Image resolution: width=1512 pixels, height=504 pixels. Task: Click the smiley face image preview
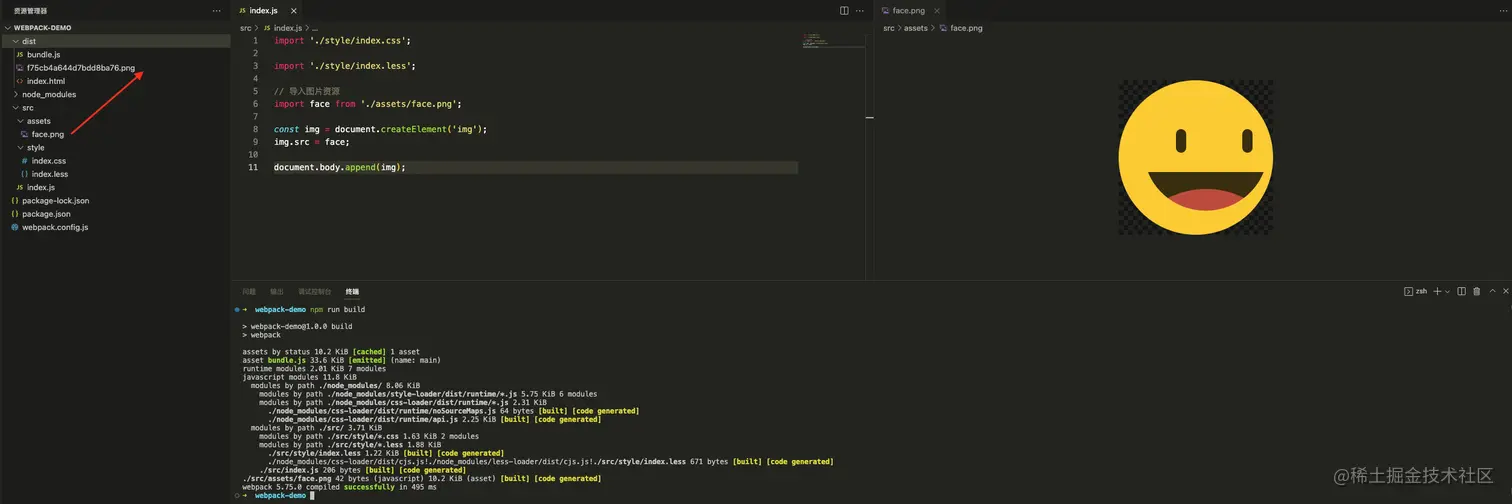[x=1195, y=157]
